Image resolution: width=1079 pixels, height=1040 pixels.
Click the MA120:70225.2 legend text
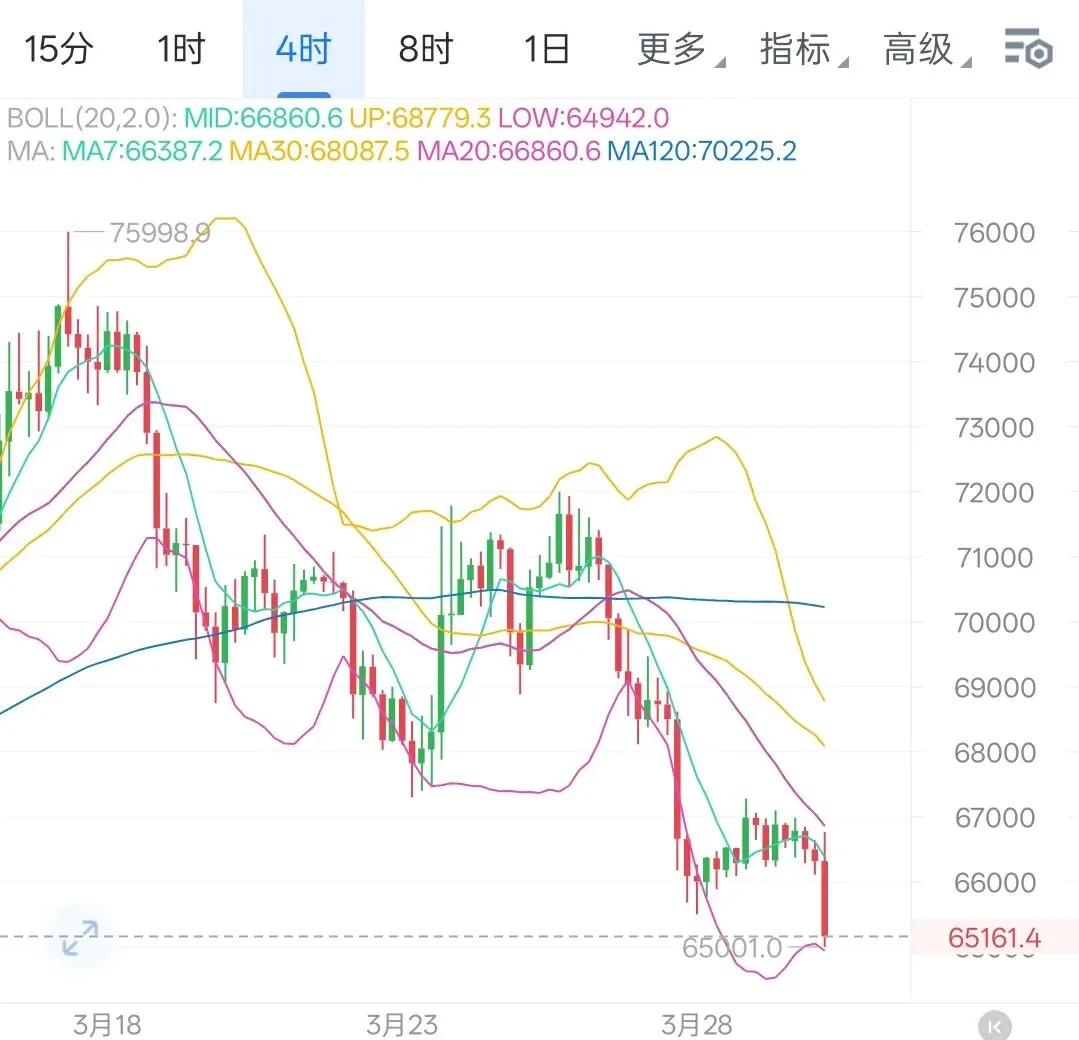point(701,151)
